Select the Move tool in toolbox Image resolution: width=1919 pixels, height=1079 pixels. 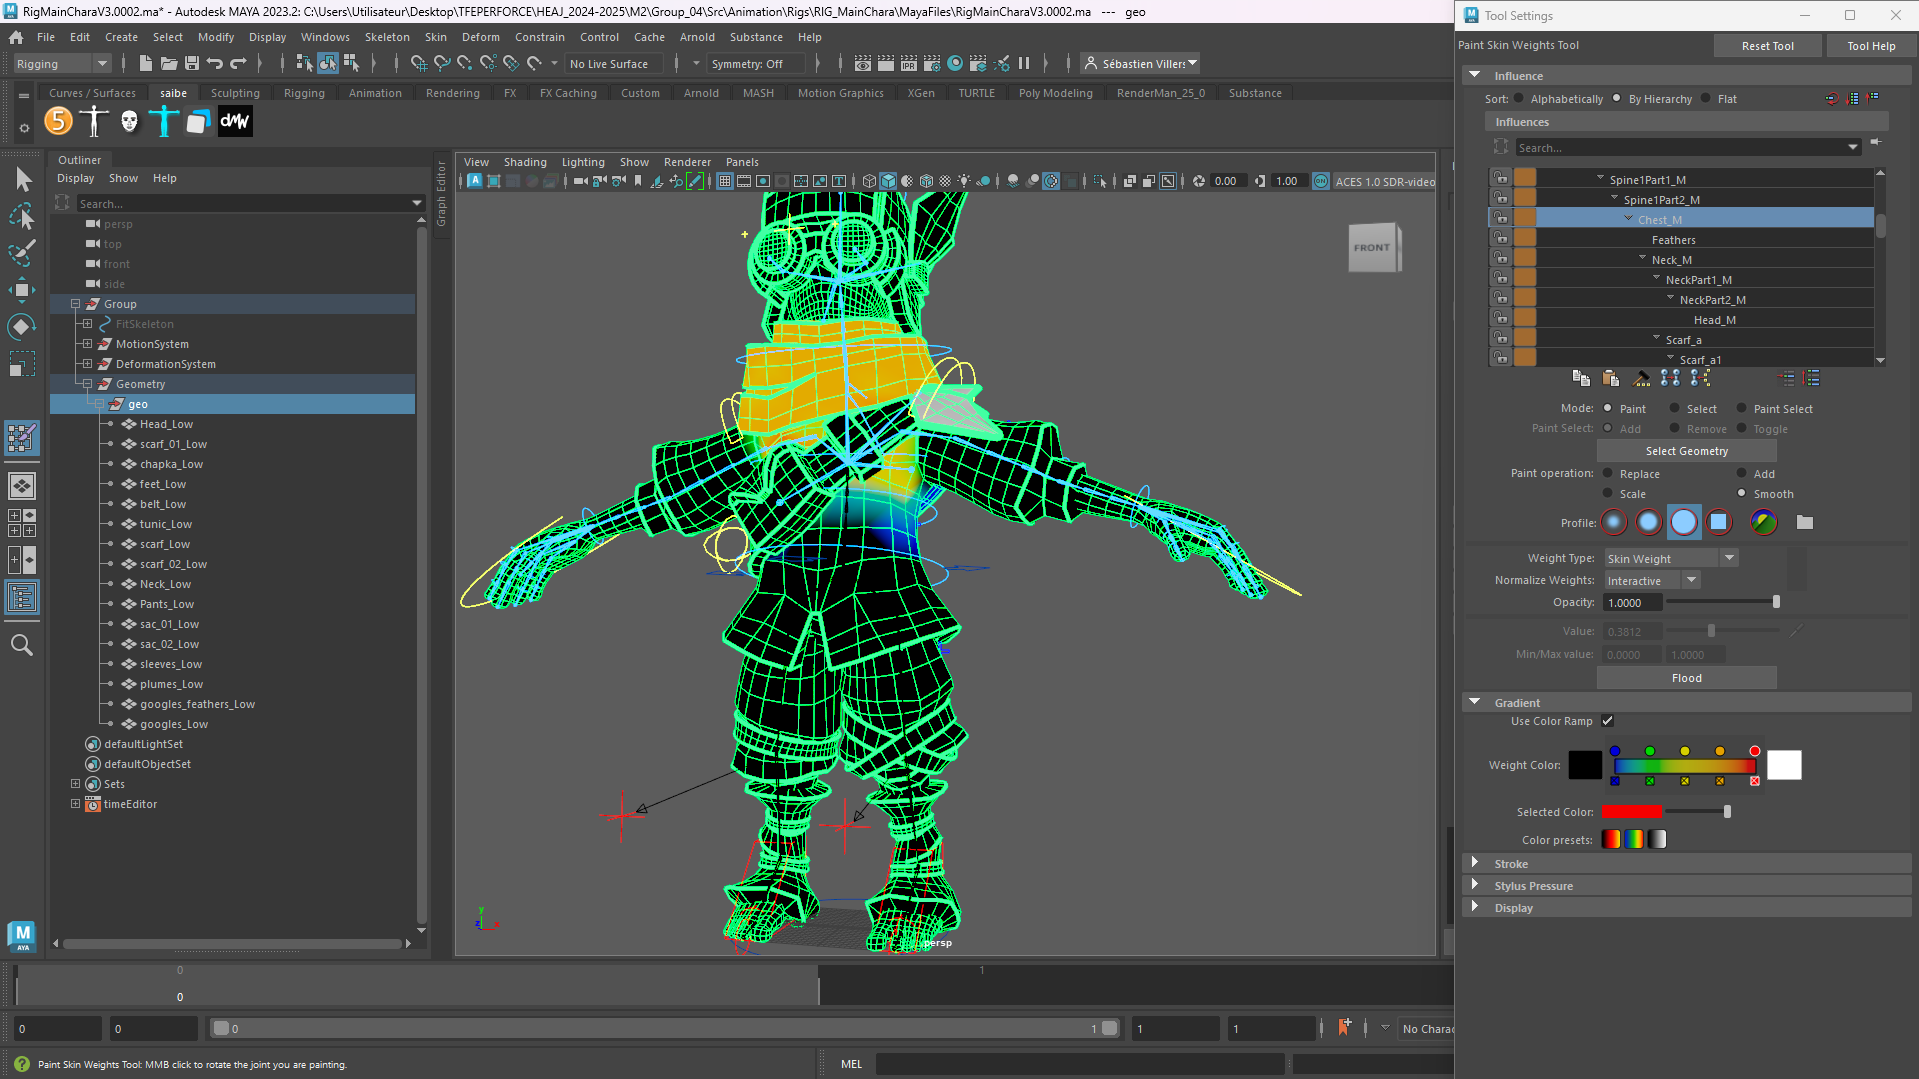22,290
